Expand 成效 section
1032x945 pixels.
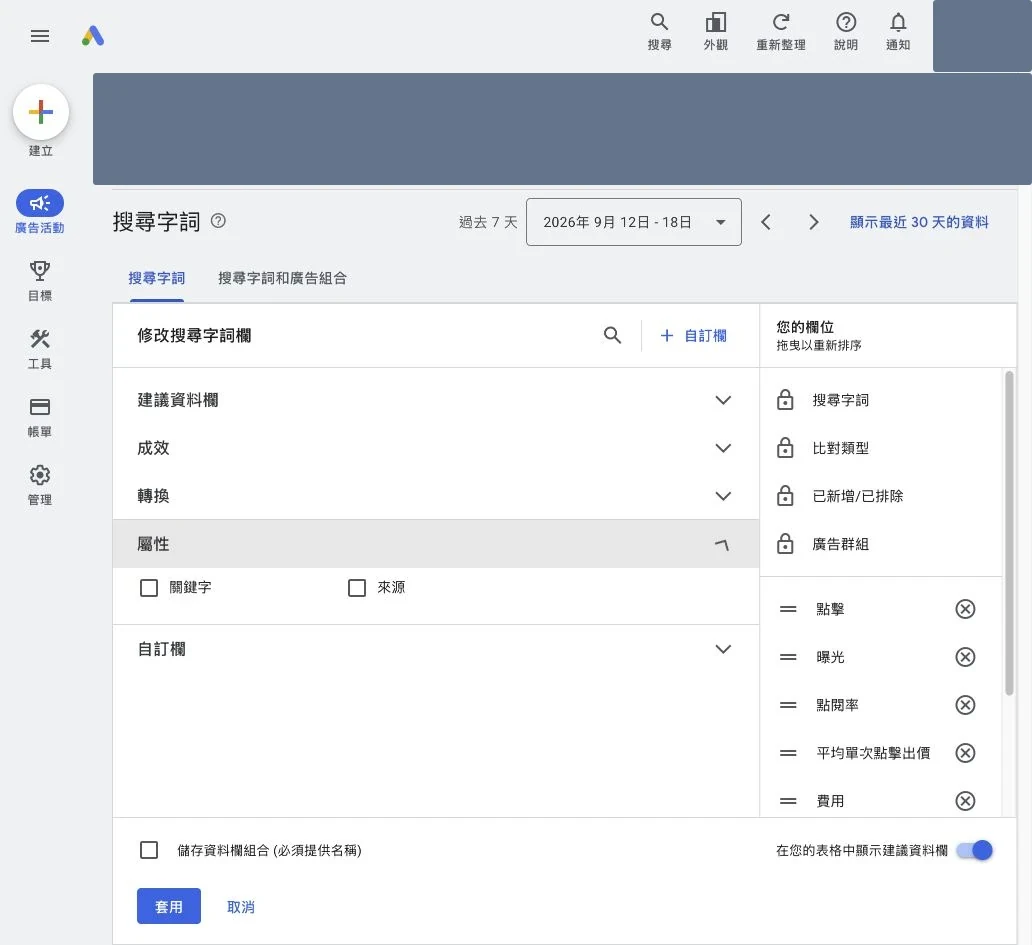pos(435,448)
